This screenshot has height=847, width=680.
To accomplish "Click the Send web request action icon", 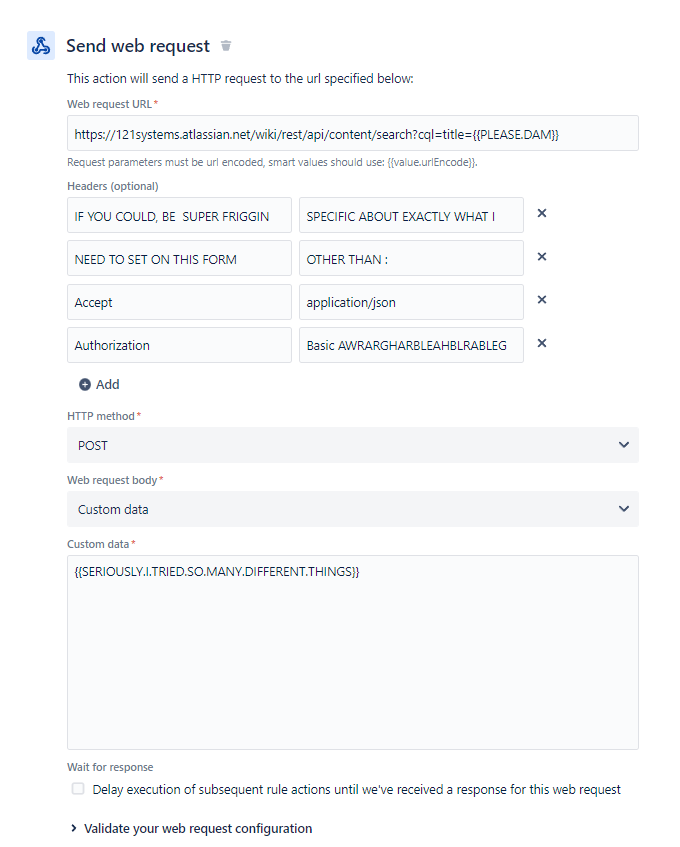I will coord(40,45).
